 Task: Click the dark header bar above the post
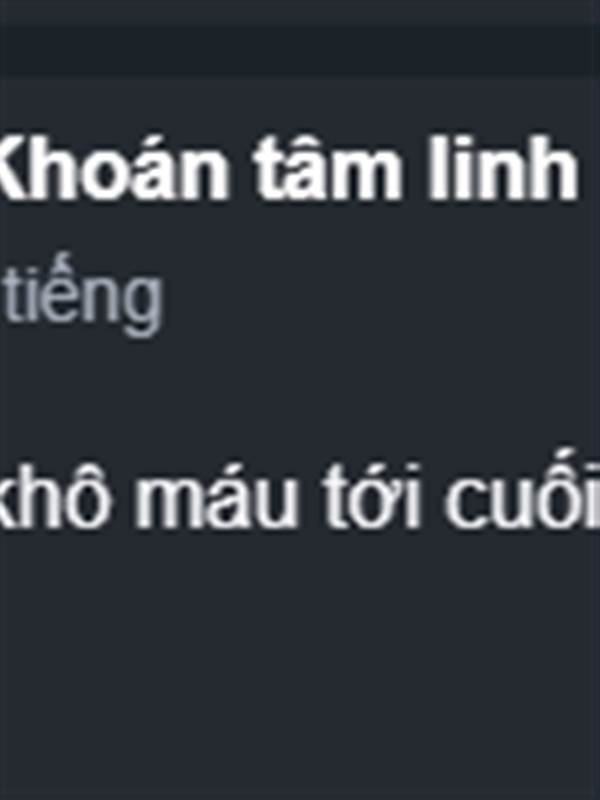point(300,50)
